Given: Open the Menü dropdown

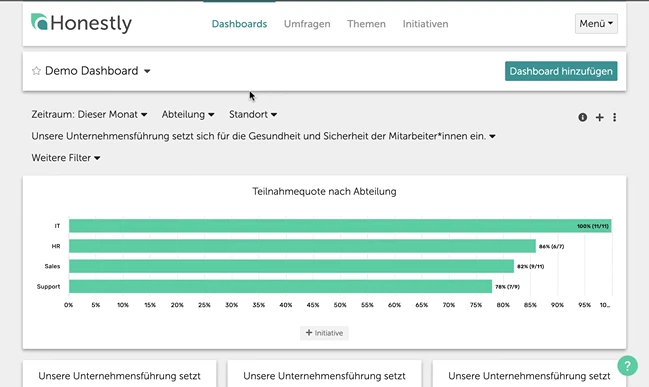Looking at the screenshot, I should [596, 24].
